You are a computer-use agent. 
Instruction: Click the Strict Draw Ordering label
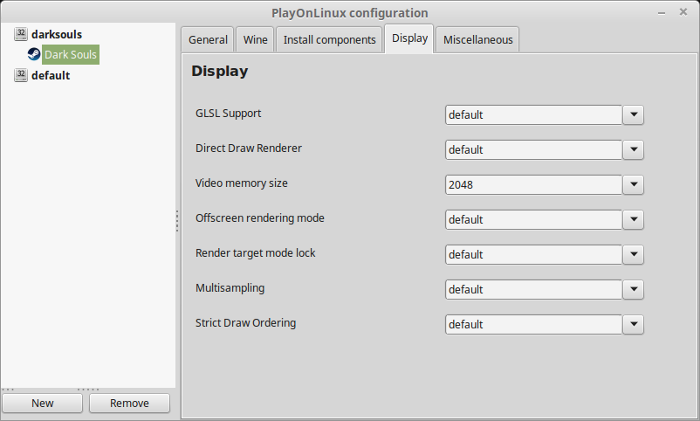[x=246, y=323]
